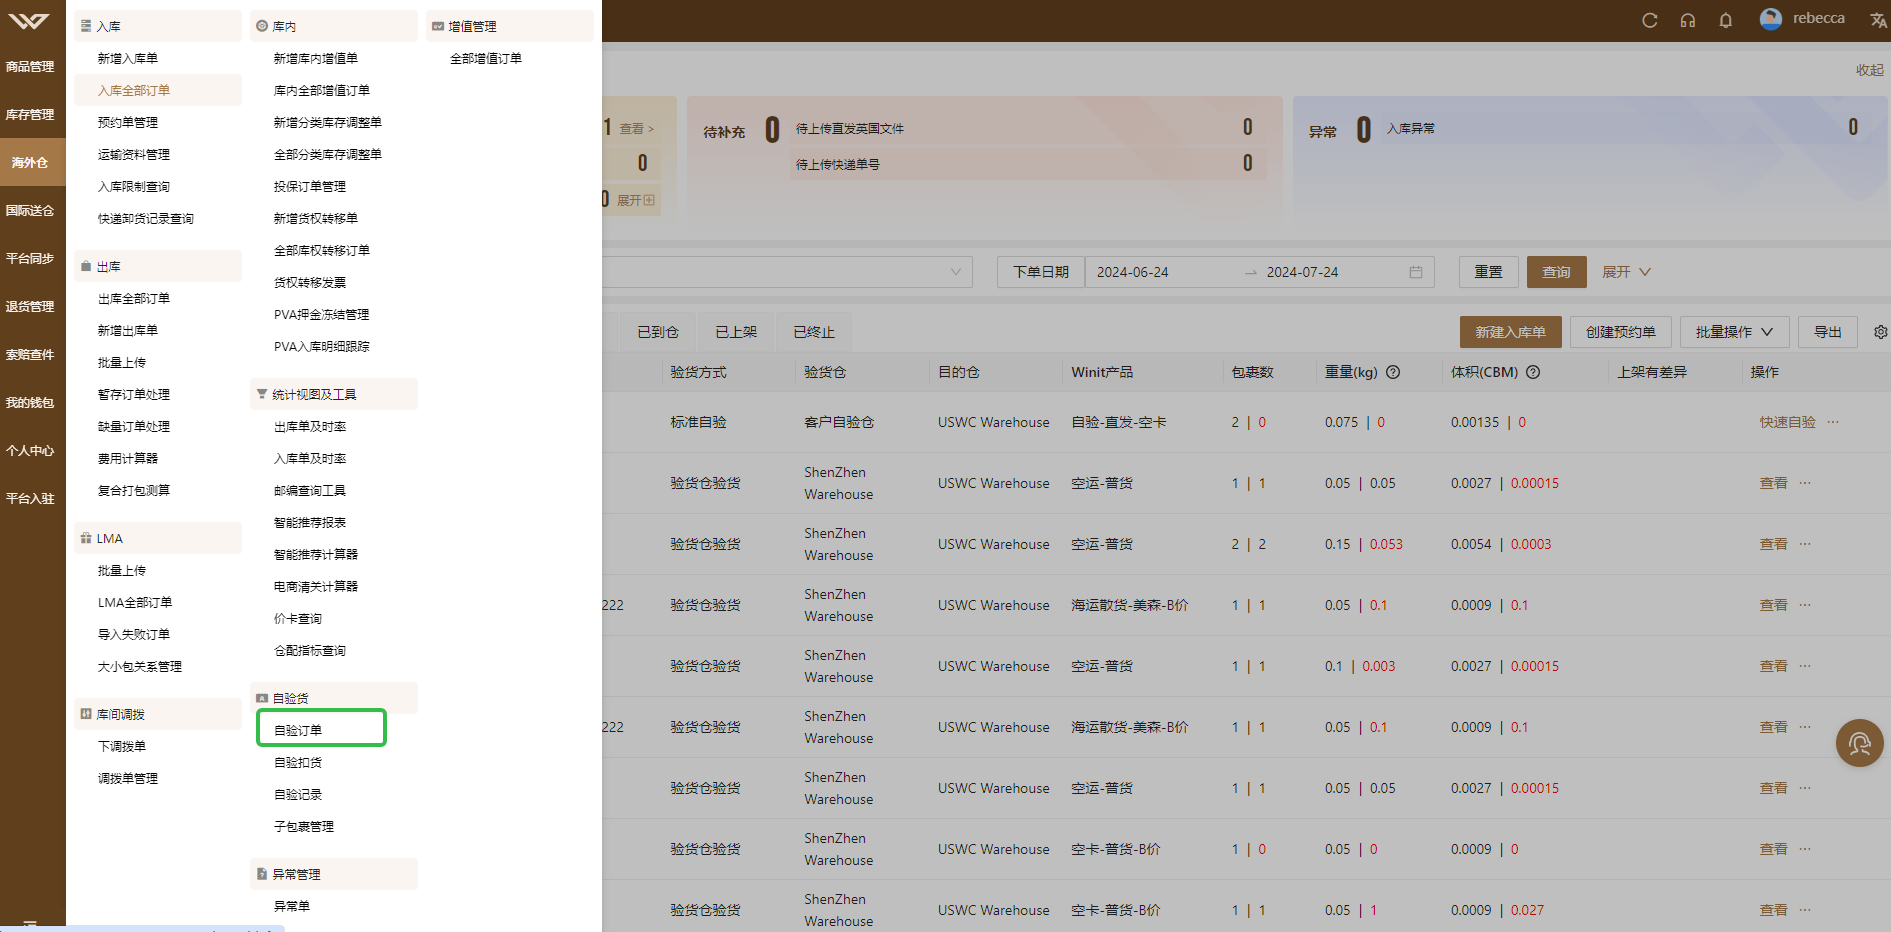Image resolution: width=1891 pixels, height=932 pixels.
Task: Open 新增库内增值单 menu item
Action: (316, 58)
